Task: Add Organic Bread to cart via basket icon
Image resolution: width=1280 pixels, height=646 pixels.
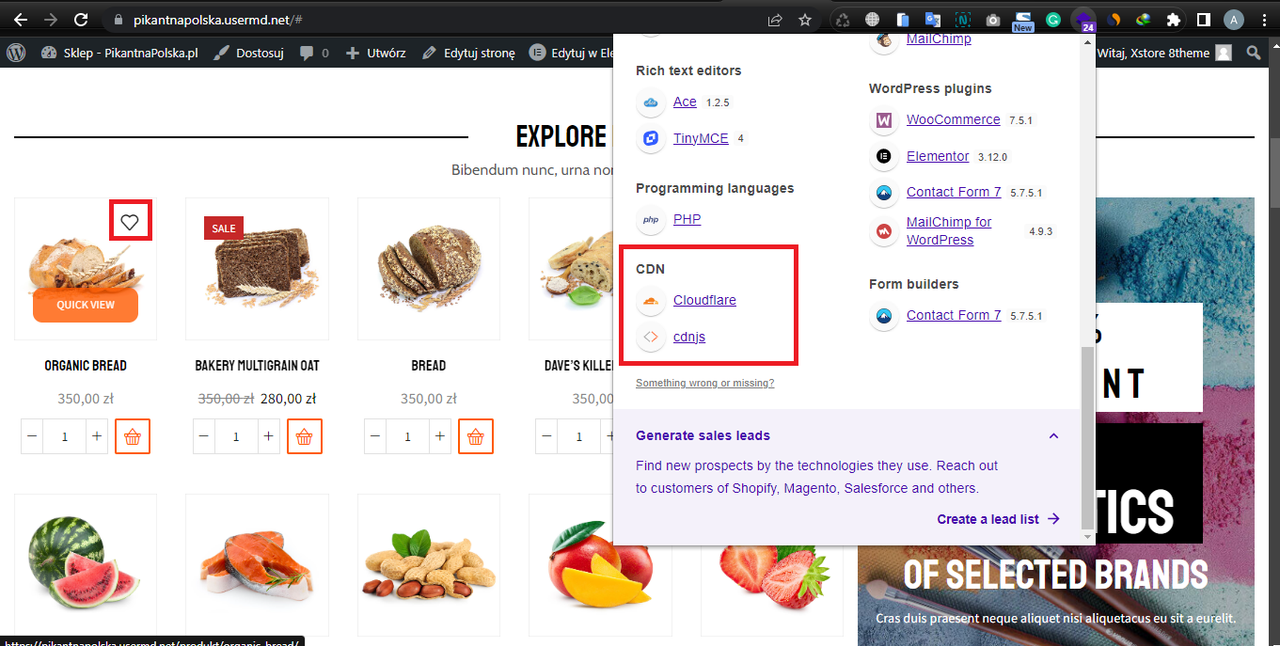Action: 132,437
